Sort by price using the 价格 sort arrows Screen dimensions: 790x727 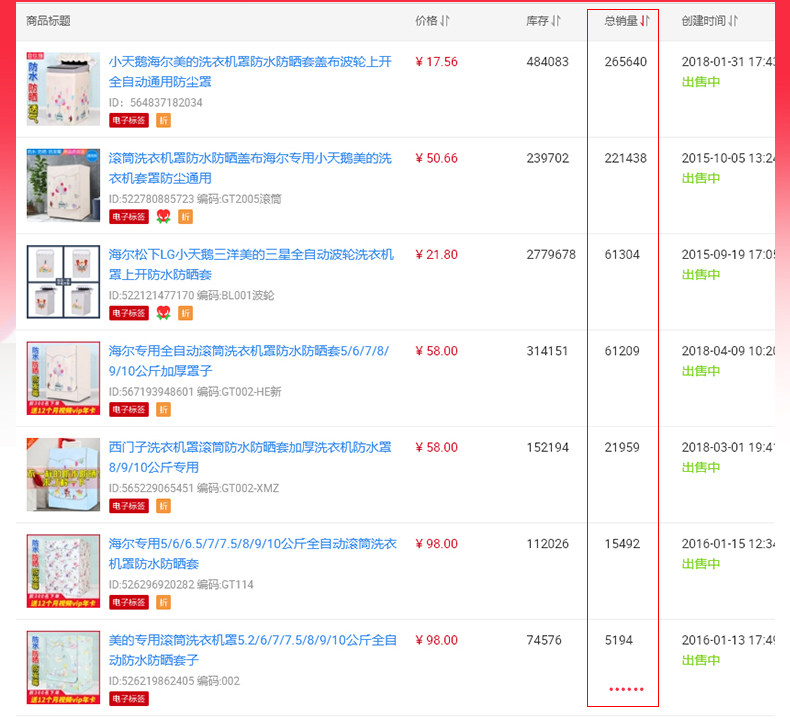click(x=444, y=21)
